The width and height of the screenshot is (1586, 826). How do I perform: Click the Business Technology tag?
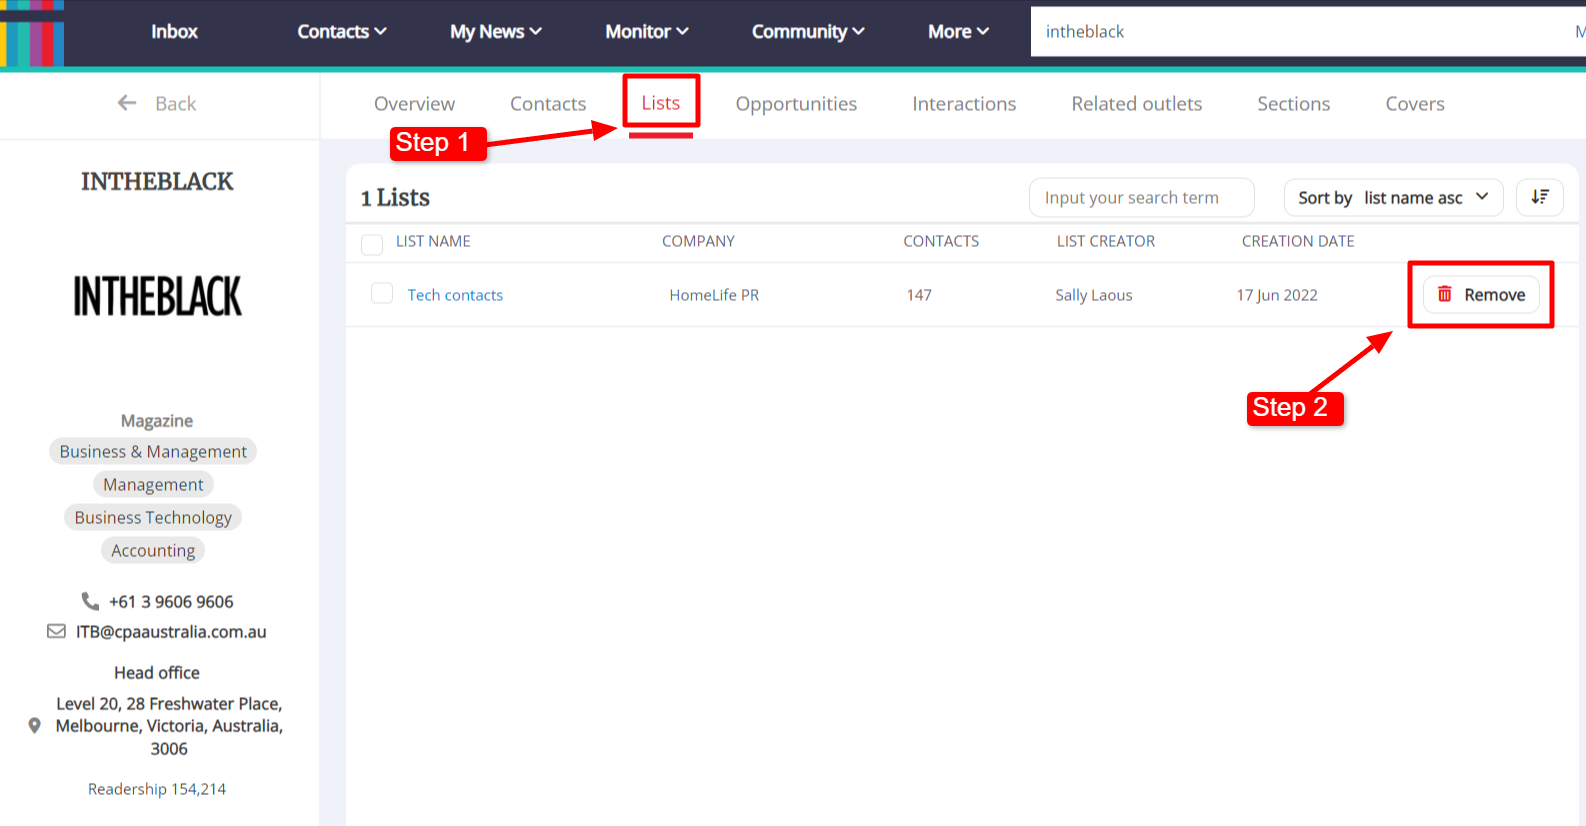153,518
